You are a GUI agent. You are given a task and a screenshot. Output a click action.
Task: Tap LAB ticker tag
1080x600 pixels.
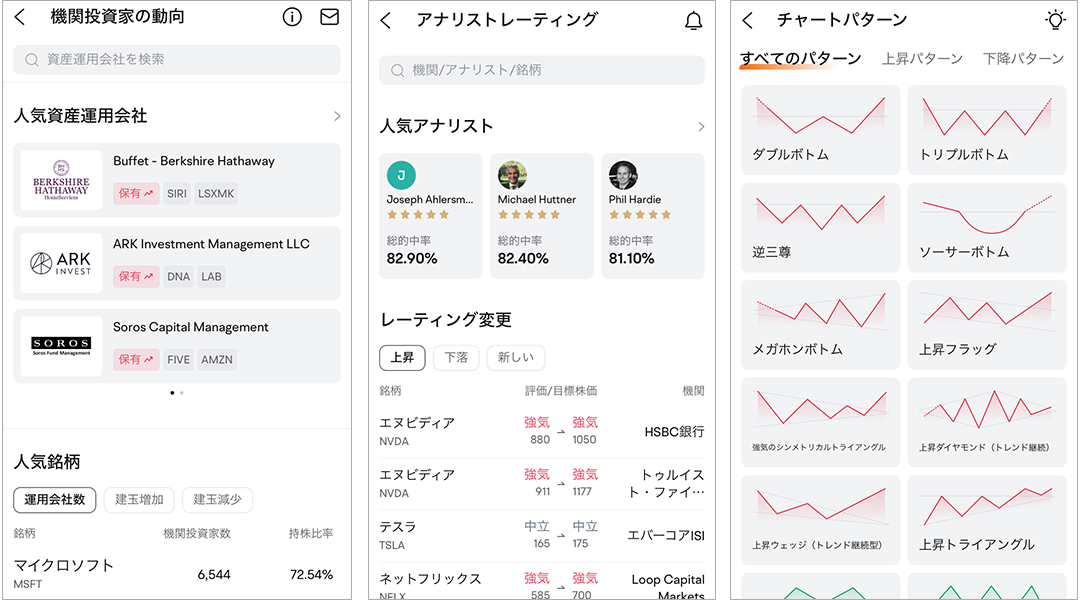211,276
